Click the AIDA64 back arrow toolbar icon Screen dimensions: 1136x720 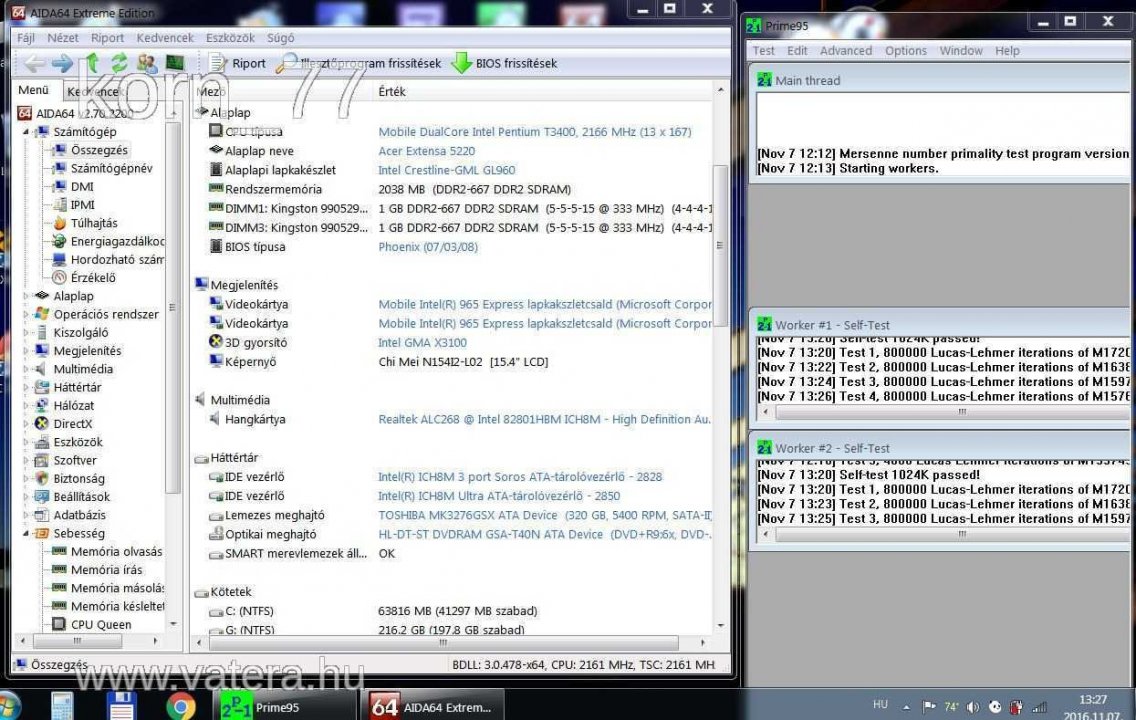33,64
